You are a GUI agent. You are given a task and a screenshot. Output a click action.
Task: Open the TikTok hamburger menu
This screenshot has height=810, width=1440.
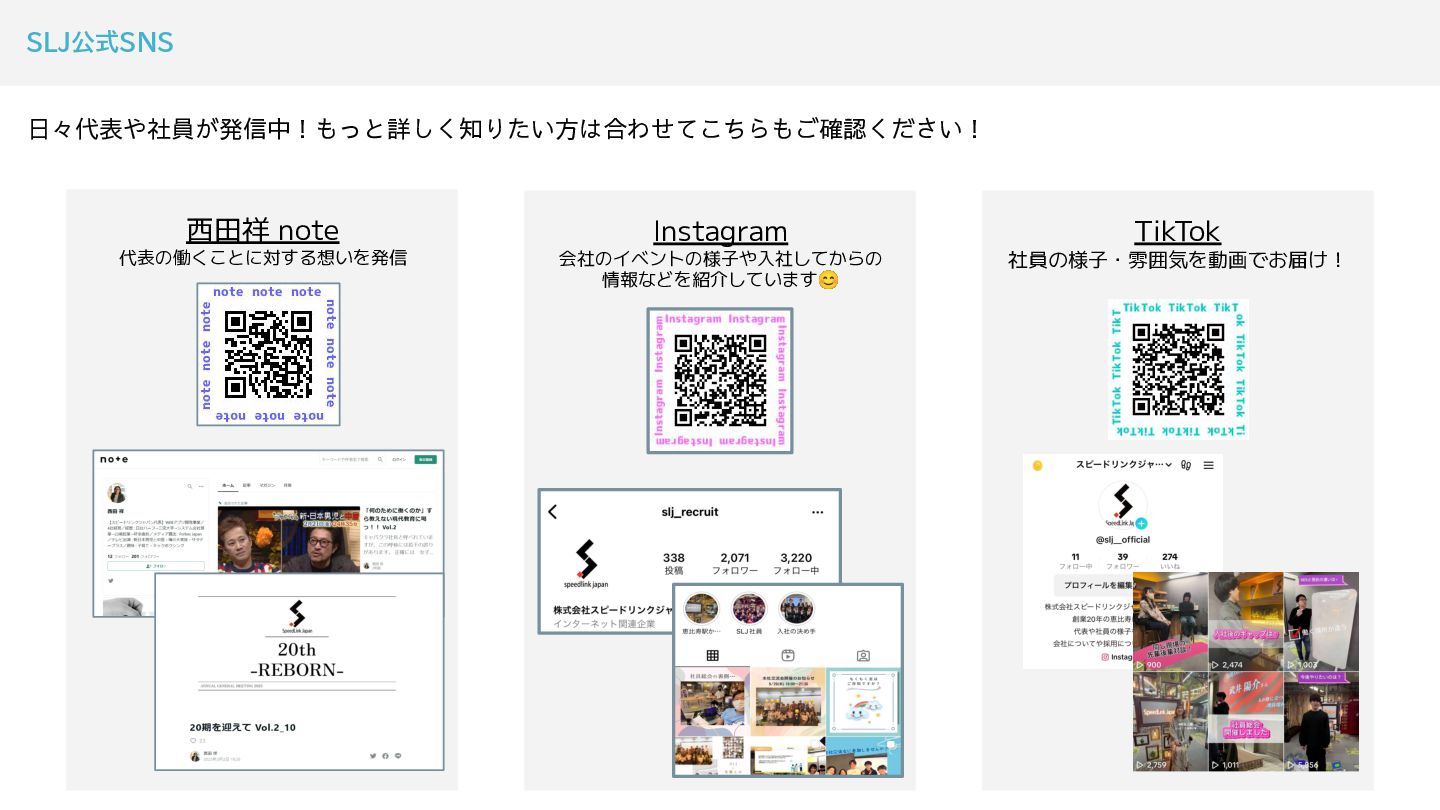[x=1208, y=465]
